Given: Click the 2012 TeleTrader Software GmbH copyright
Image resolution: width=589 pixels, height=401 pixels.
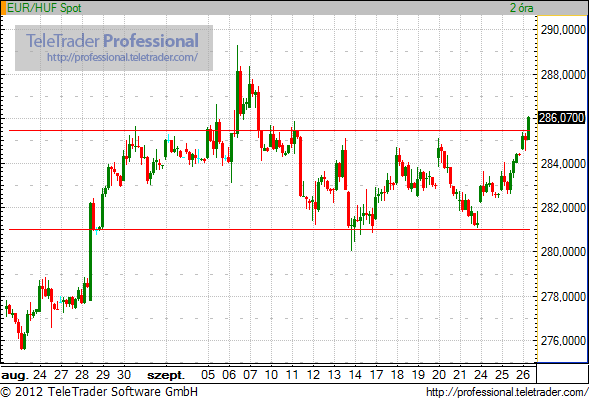Looking at the screenshot, I should 99,392.
